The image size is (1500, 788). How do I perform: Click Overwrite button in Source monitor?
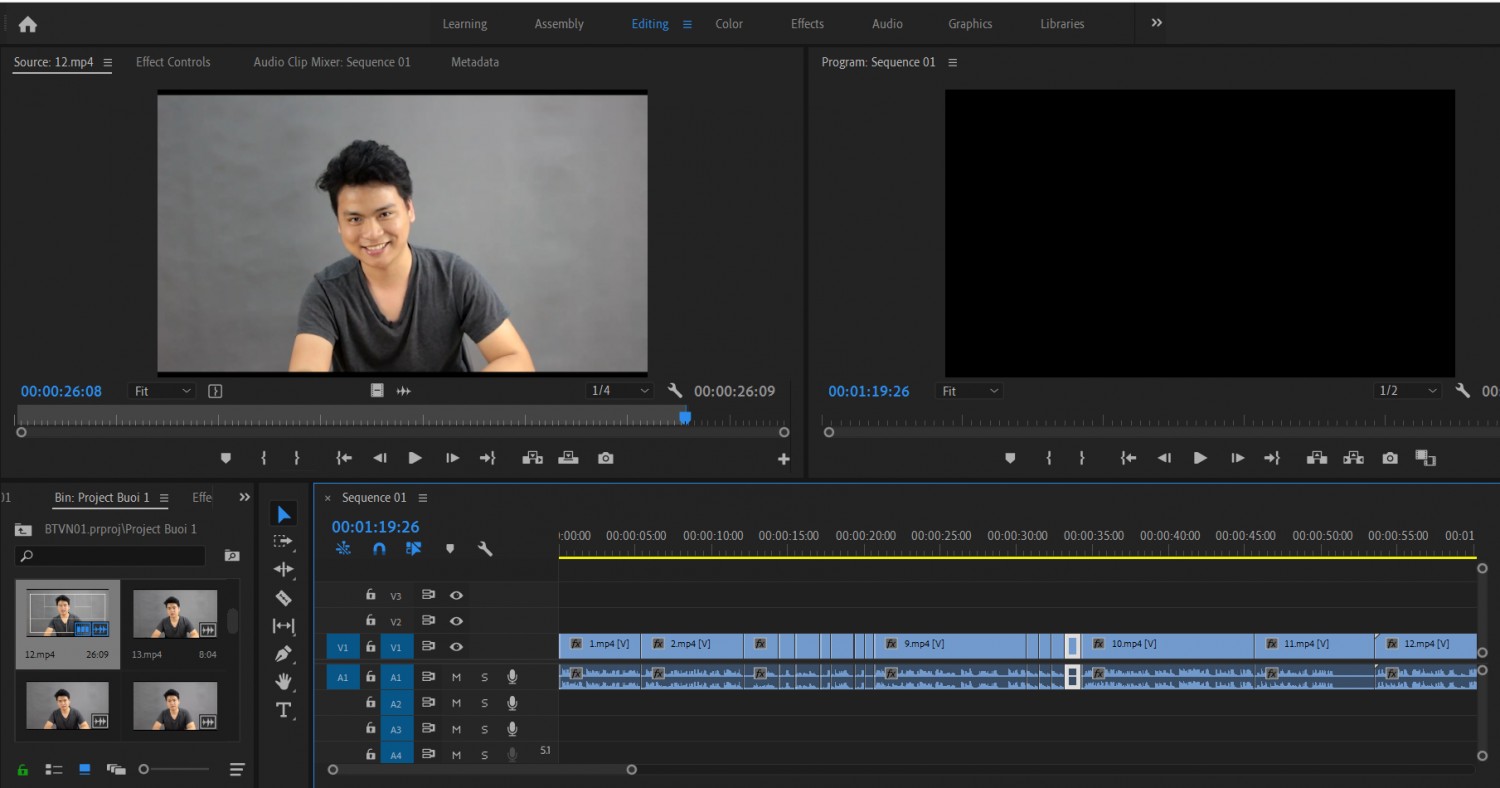[568, 458]
